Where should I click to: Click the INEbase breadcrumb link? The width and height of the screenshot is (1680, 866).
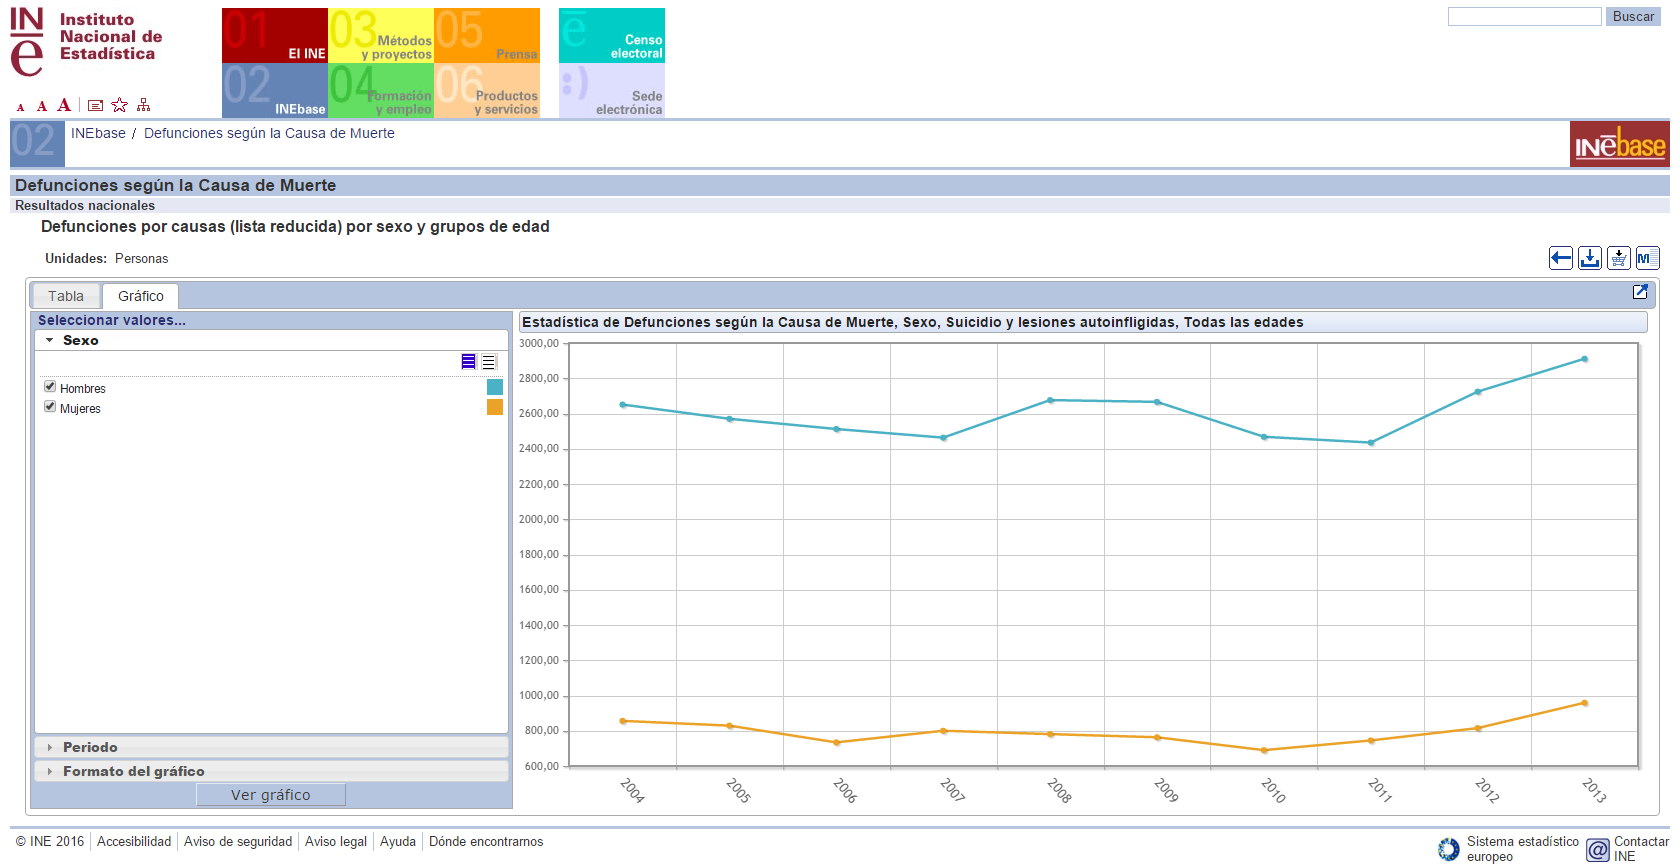98,133
